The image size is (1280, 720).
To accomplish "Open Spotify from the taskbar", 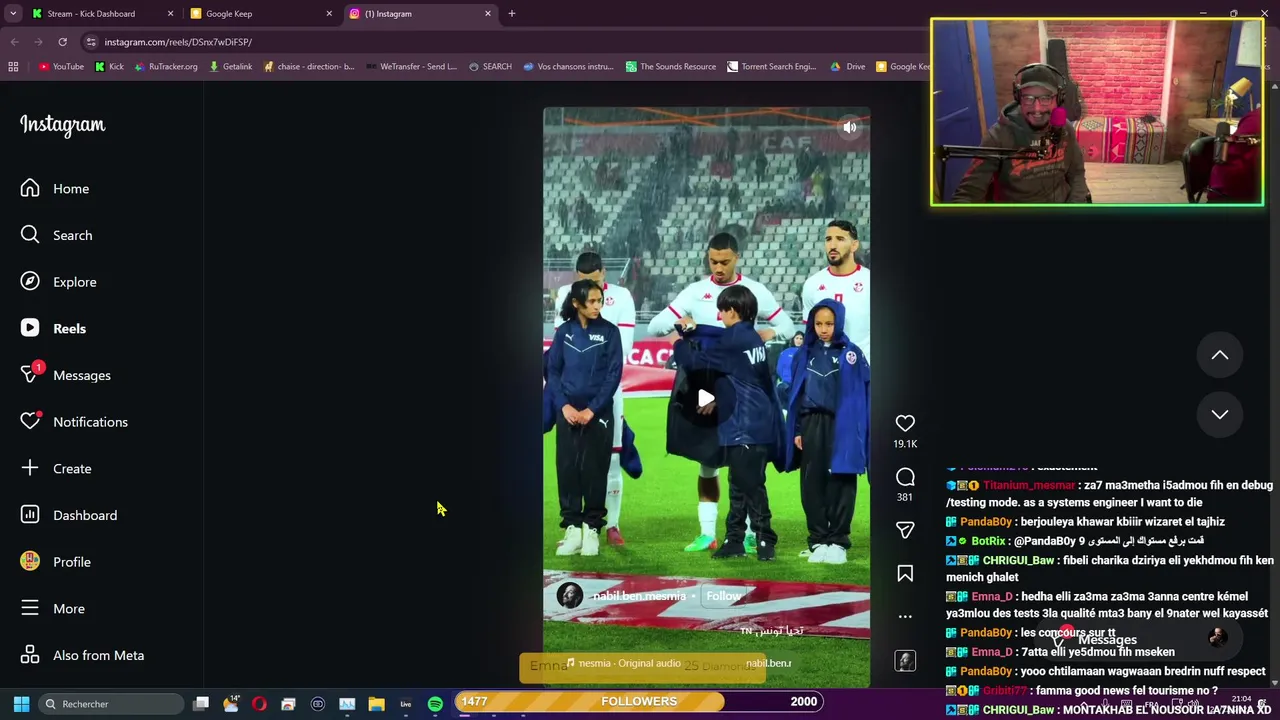I will 435,704.
